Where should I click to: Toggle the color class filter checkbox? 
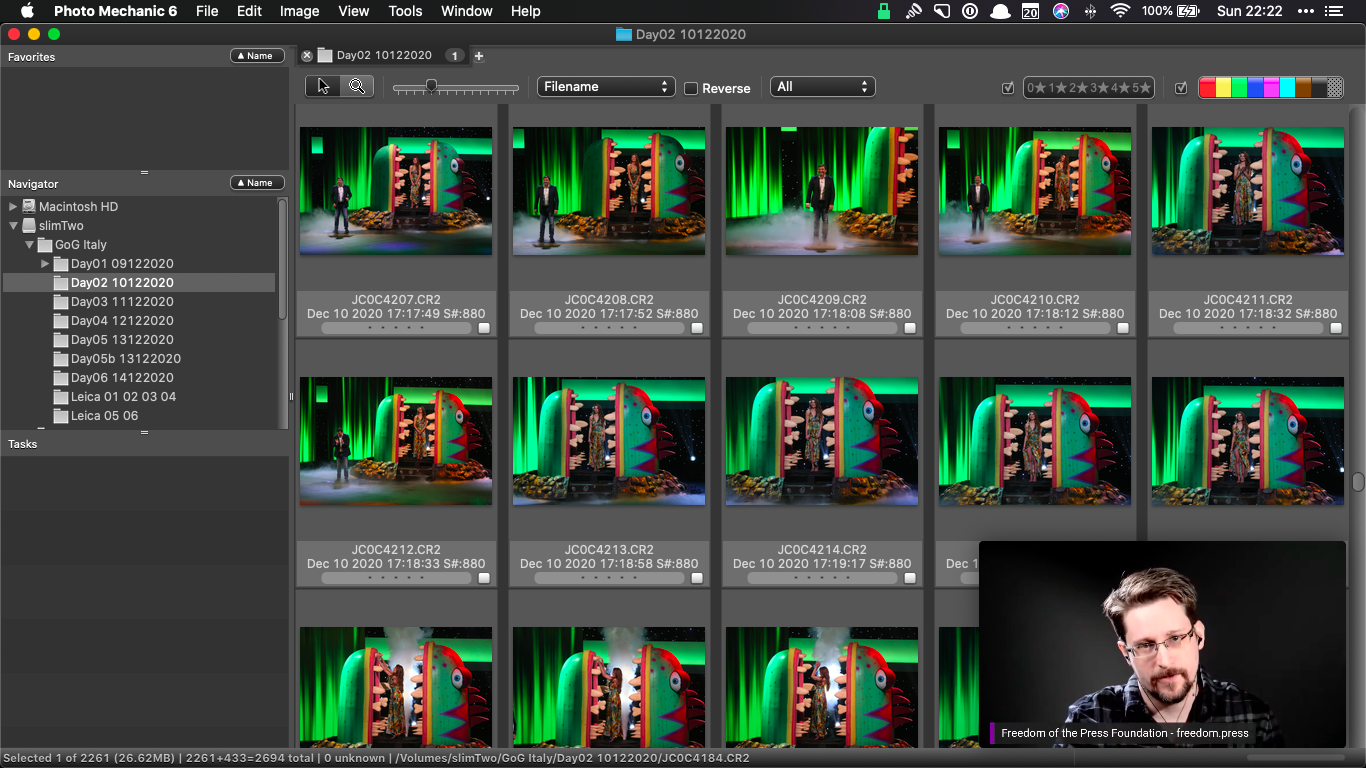[1181, 88]
